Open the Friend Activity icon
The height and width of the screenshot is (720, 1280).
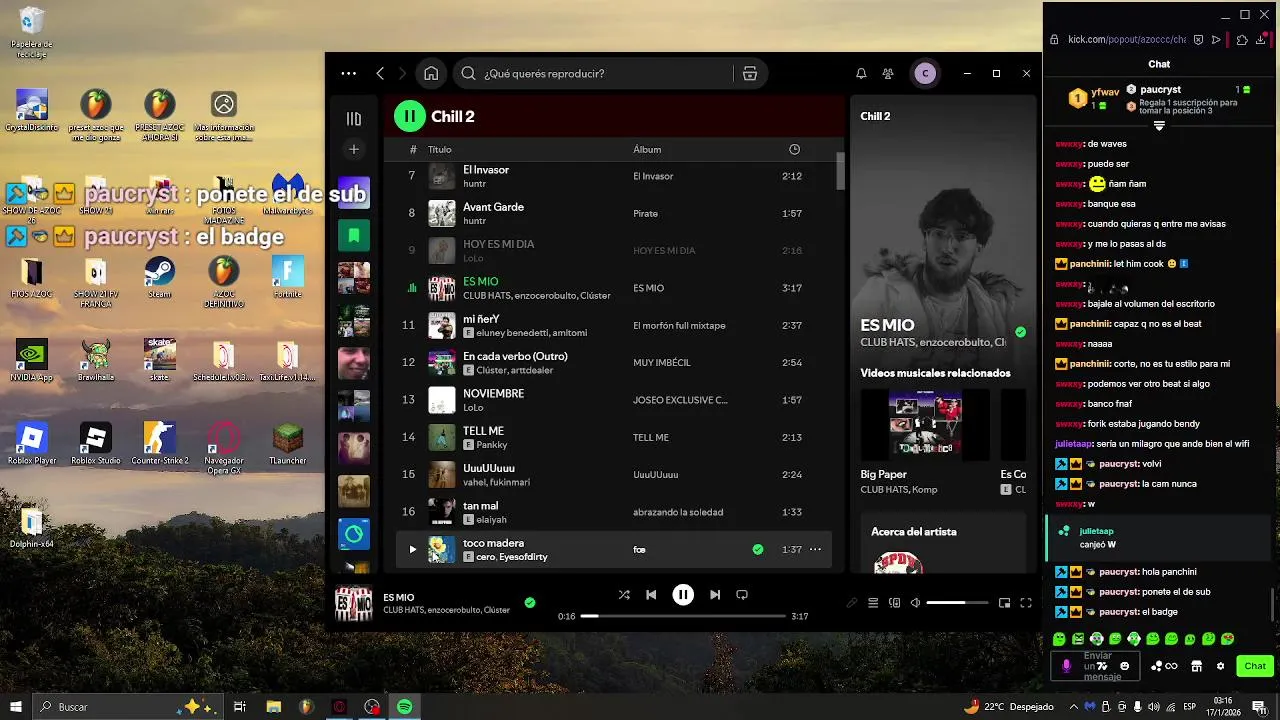[x=888, y=73]
